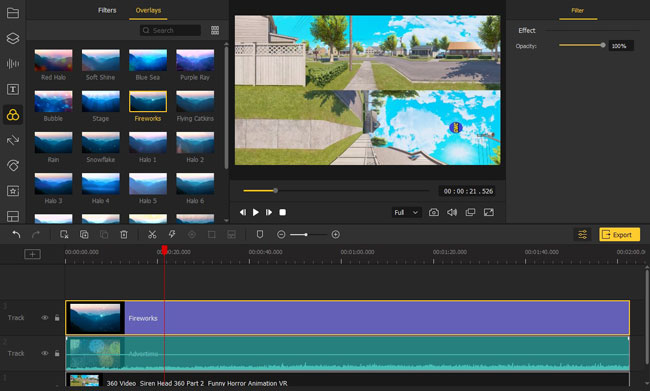This screenshot has height=391, width=650.
Task: Open timeline settings sliders icon
Action: pyautogui.click(x=582, y=235)
